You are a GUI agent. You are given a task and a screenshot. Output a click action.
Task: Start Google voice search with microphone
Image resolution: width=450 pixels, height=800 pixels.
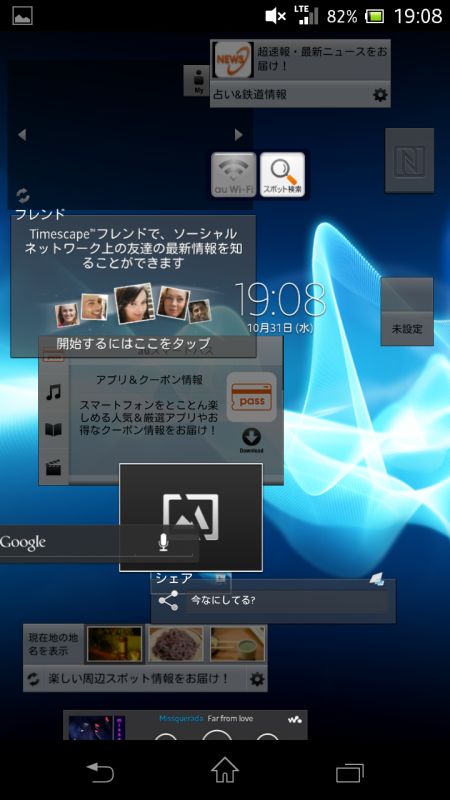coord(163,543)
